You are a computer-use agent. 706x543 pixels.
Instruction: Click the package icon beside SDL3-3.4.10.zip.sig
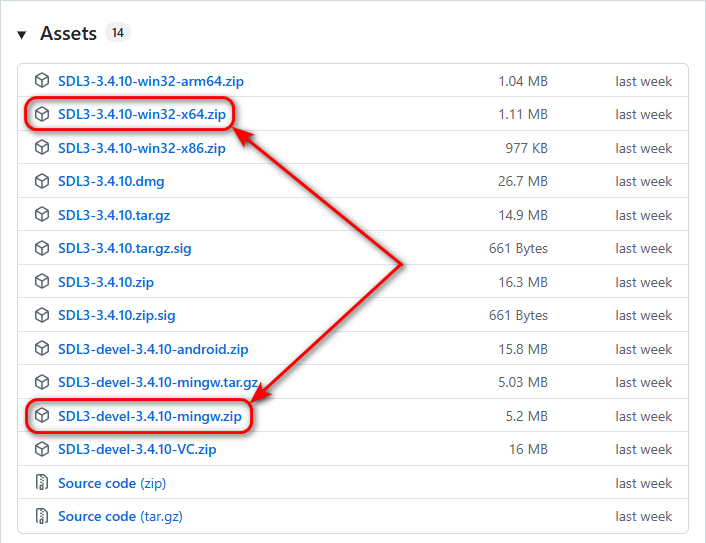[42, 315]
